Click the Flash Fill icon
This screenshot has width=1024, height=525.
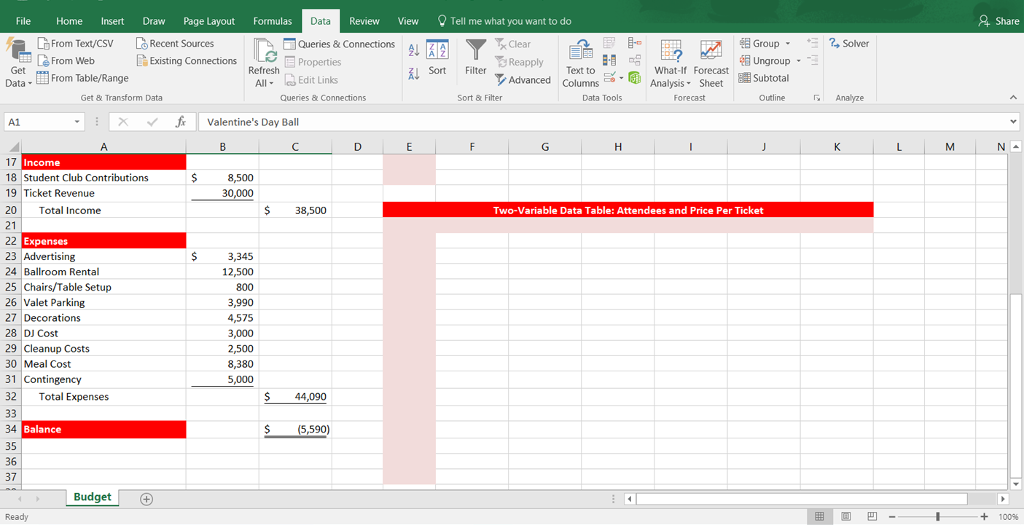coord(609,43)
